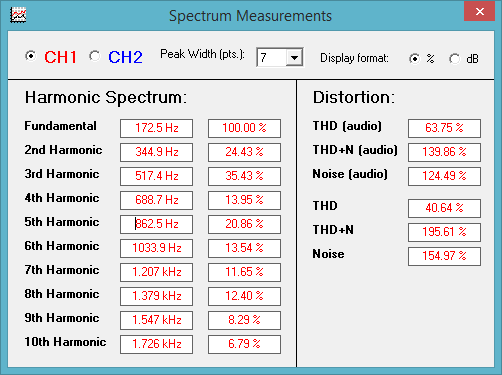Click the THD (audio) value 63.75 %
Screen dimensions: 502x375
(444, 128)
